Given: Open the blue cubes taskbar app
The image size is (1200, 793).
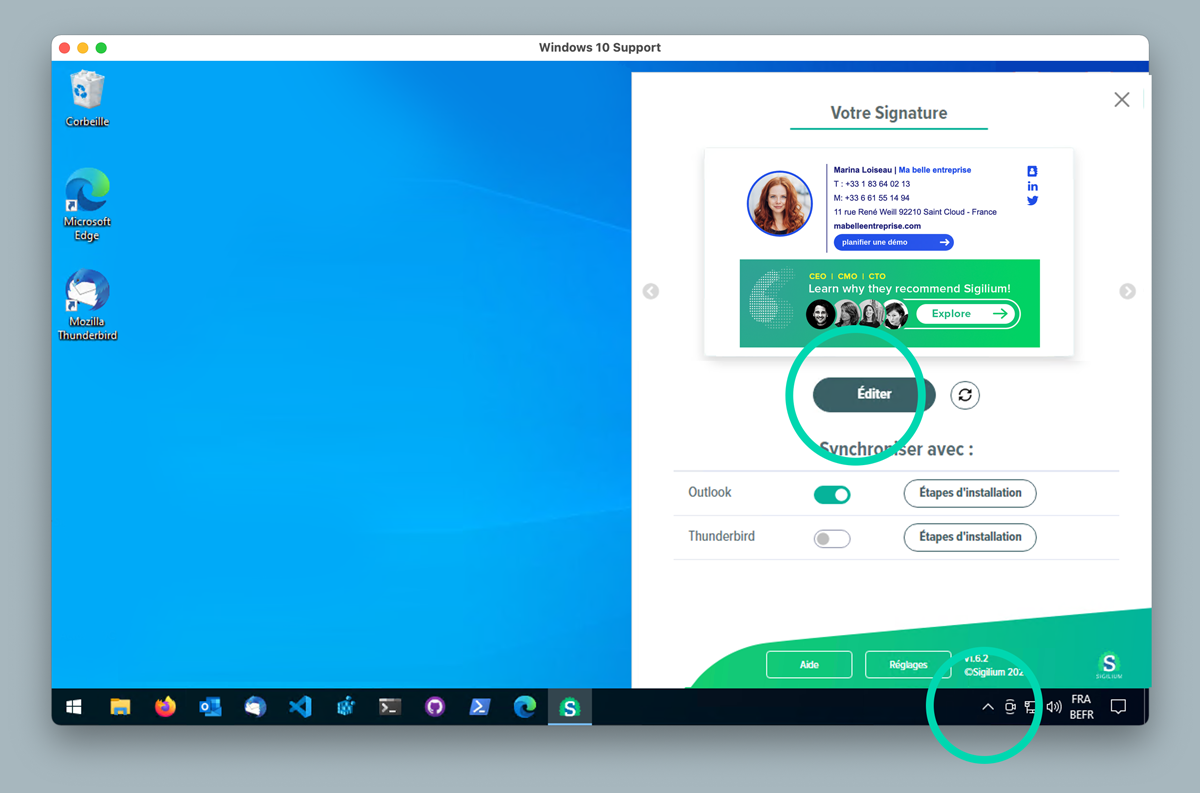Looking at the screenshot, I should tap(346, 707).
